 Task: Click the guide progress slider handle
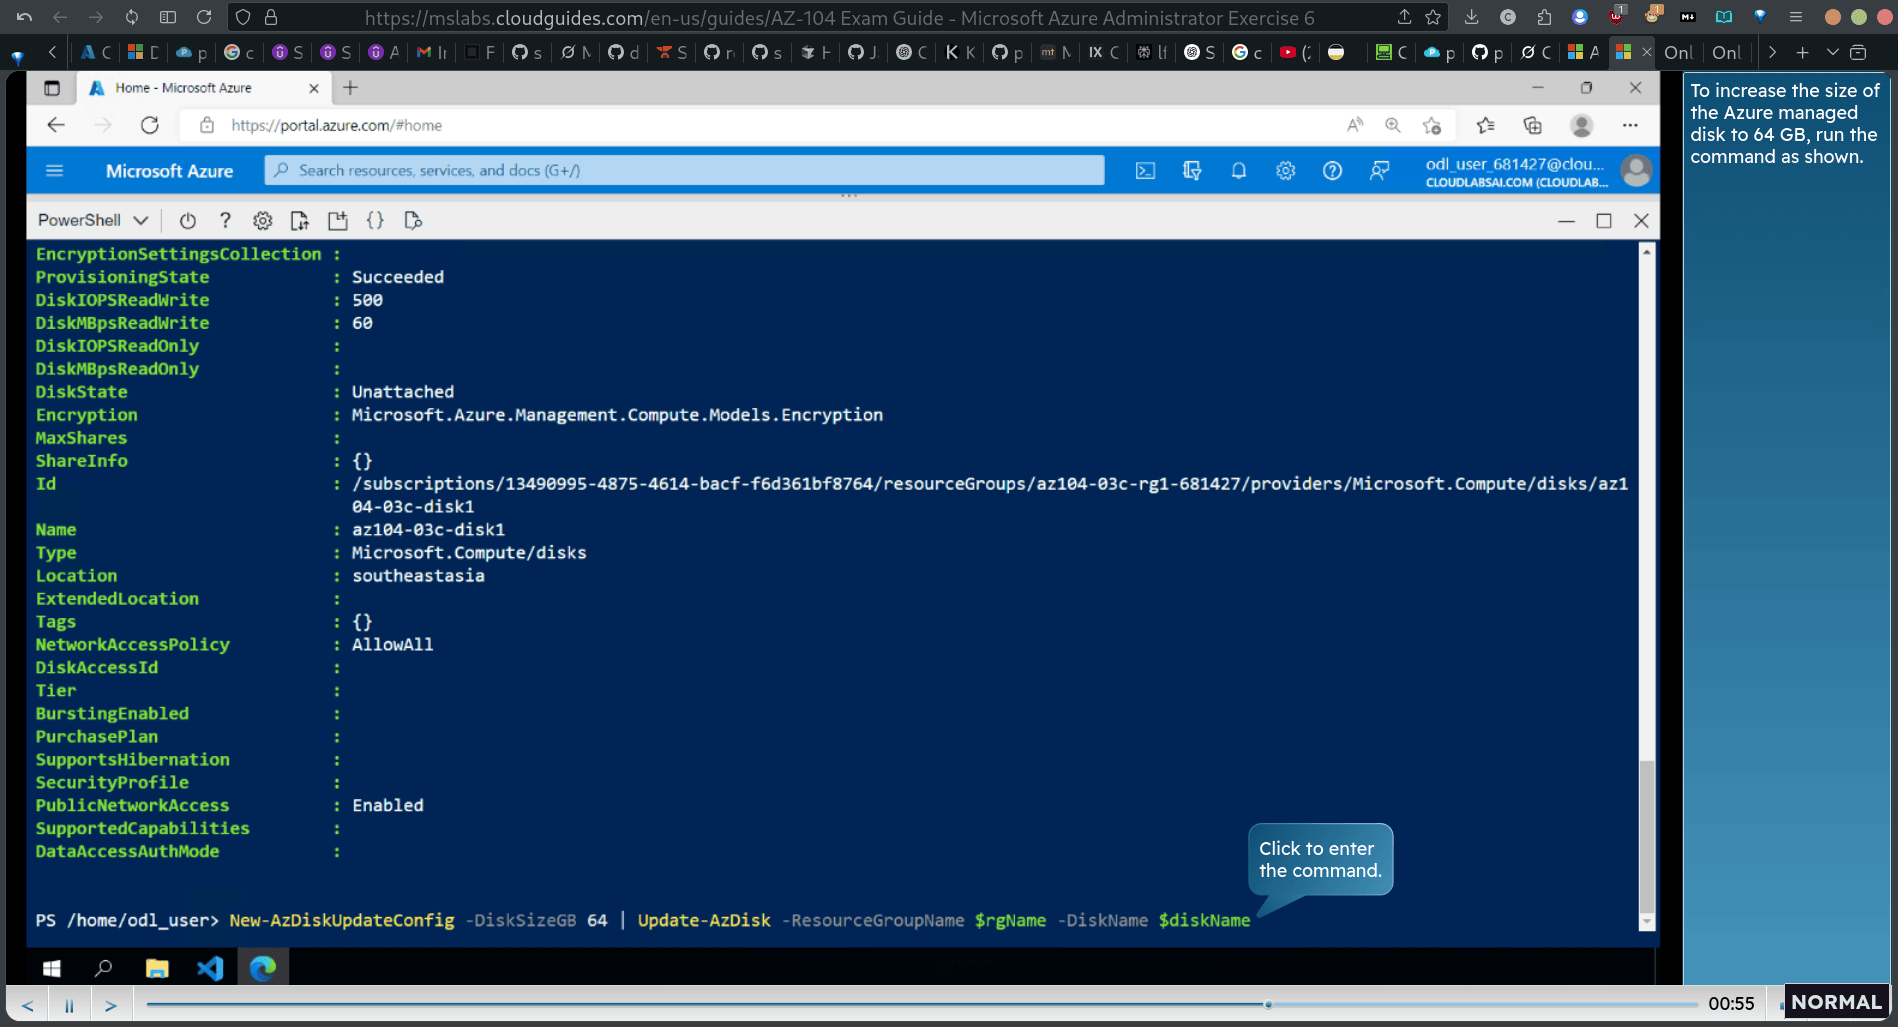(1268, 1004)
